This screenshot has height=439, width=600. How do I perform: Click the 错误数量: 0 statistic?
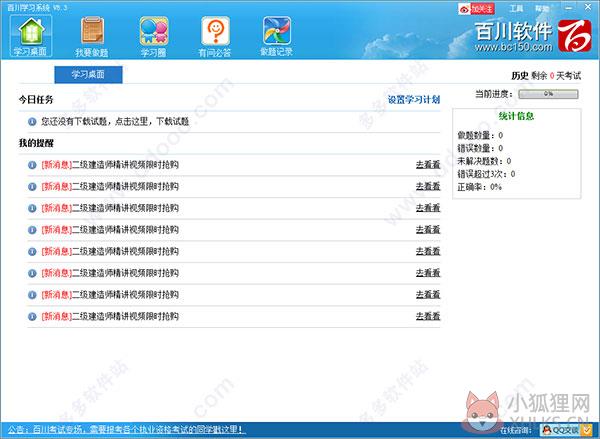pyautogui.click(x=480, y=148)
